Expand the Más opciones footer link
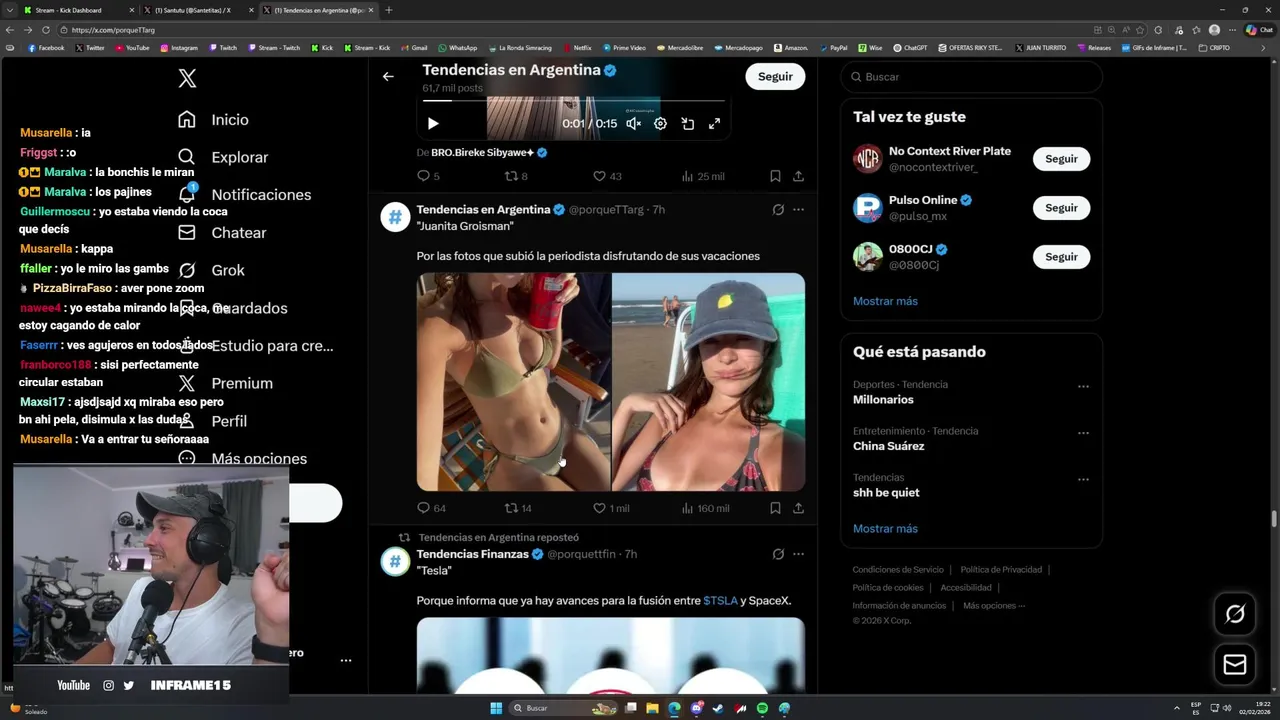The height and width of the screenshot is (720, 1280). coord(994,606)
